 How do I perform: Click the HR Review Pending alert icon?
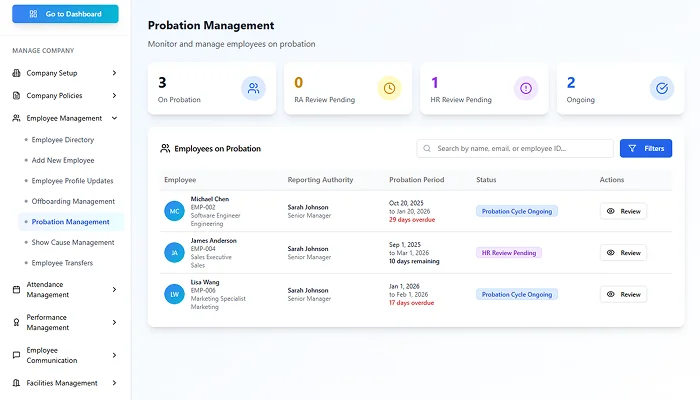[x=526, y=89]
